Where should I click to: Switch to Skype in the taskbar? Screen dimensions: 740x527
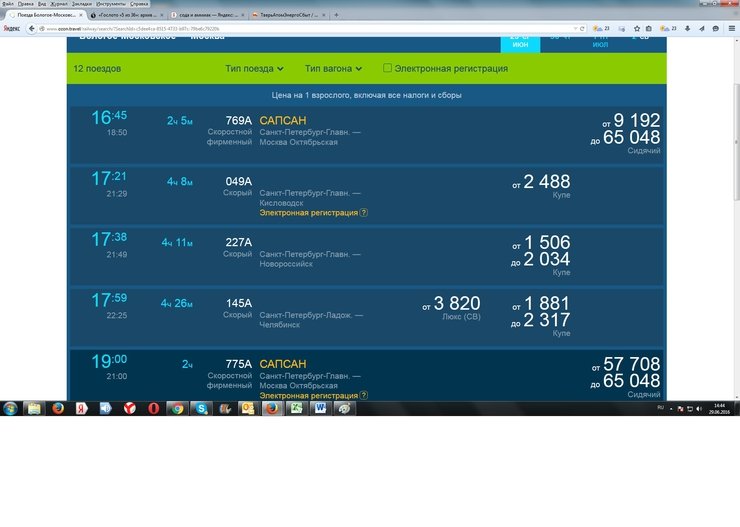pyautogui.click(x=200, y=408)
